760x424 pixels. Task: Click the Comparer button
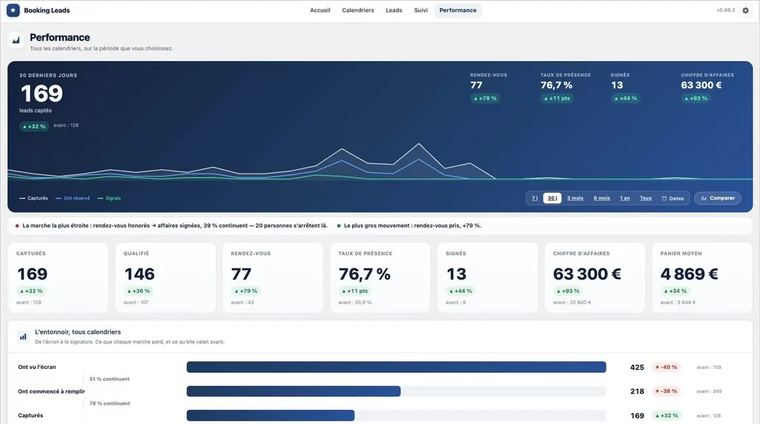[x=717, y=198]
